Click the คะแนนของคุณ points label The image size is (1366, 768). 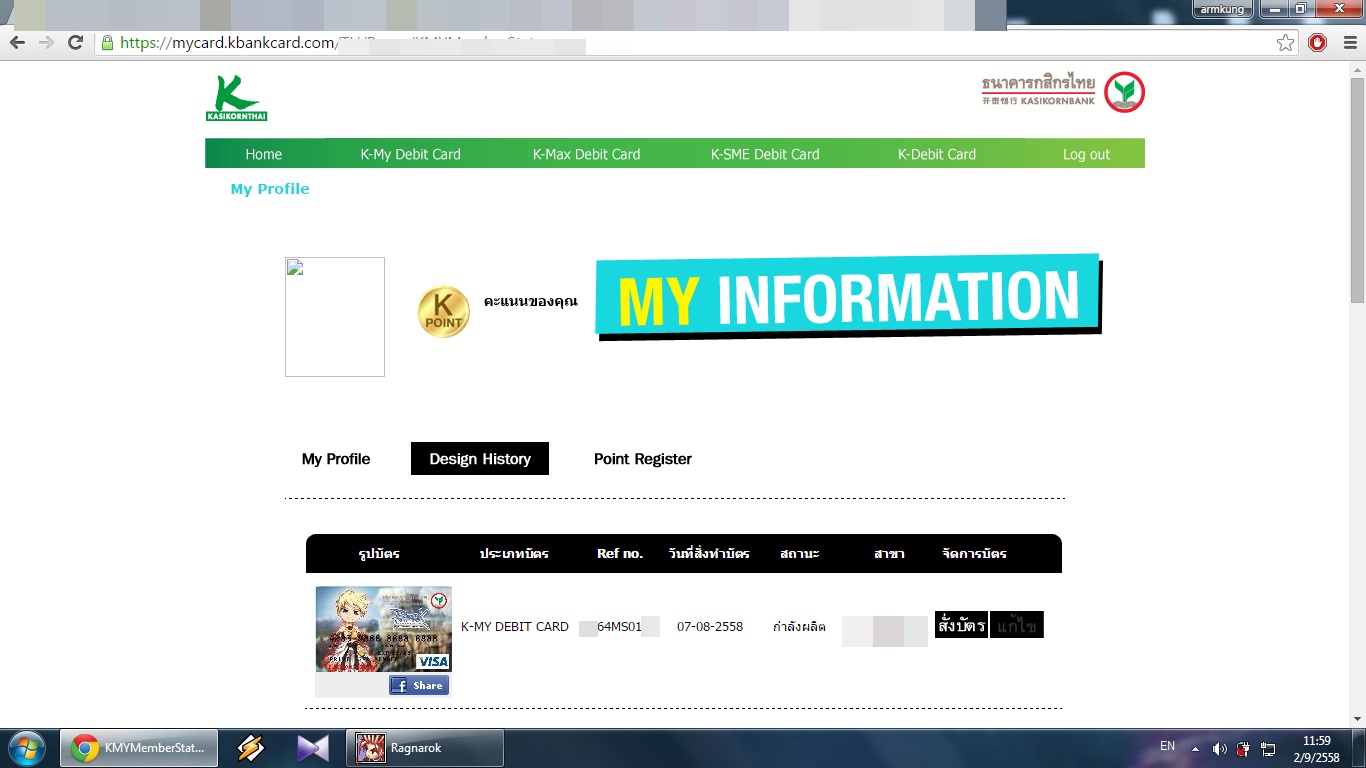[531, 301]
